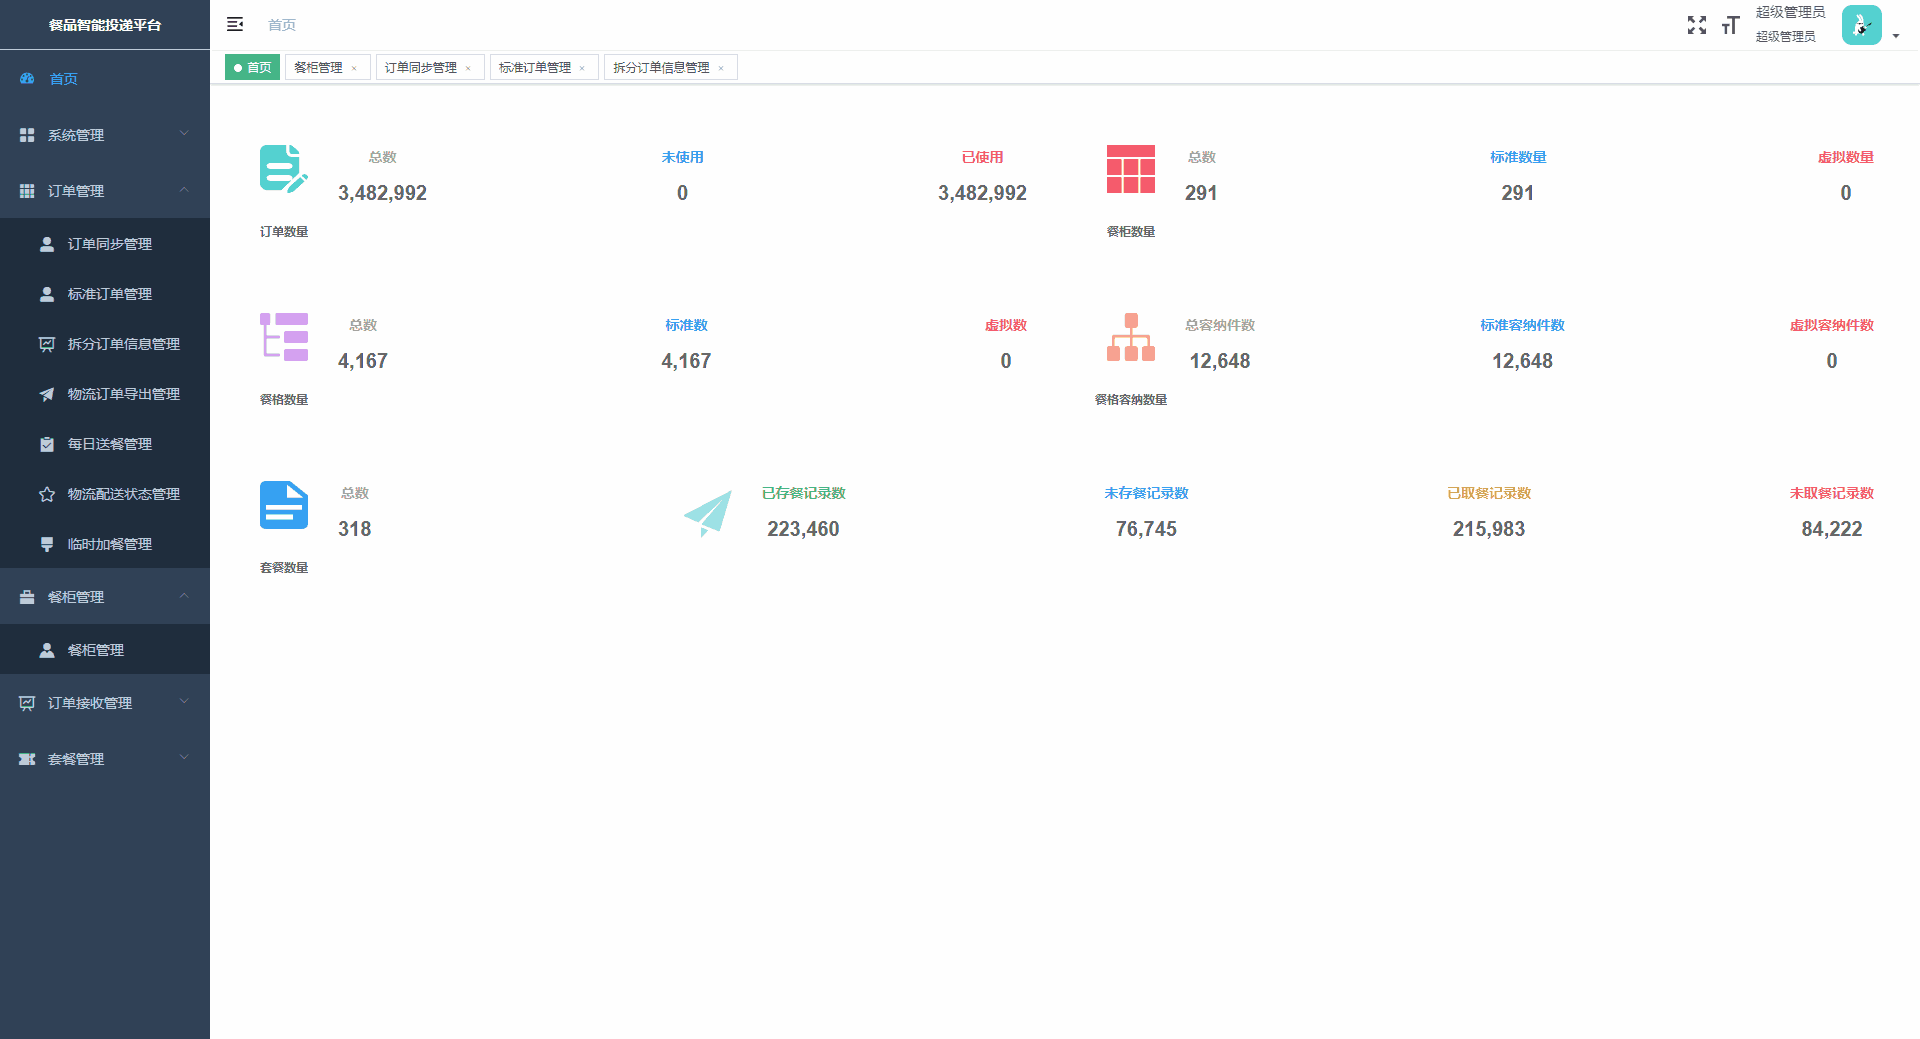
Task: Open 物流订单导出管理 in sidebar
Action: (x=123, y=394)
